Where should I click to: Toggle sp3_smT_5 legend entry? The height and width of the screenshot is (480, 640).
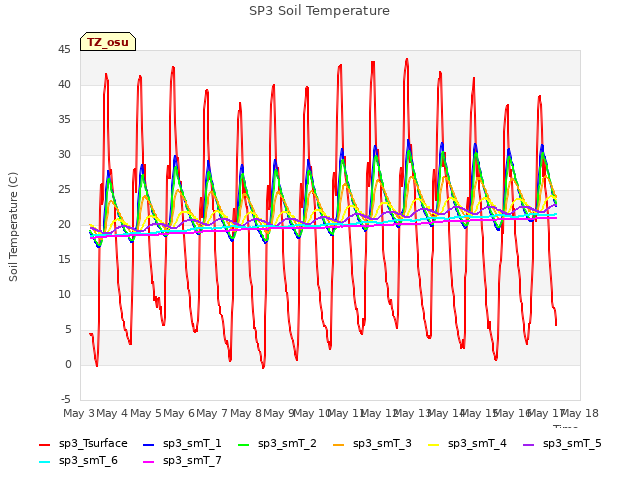click(562, 444)
